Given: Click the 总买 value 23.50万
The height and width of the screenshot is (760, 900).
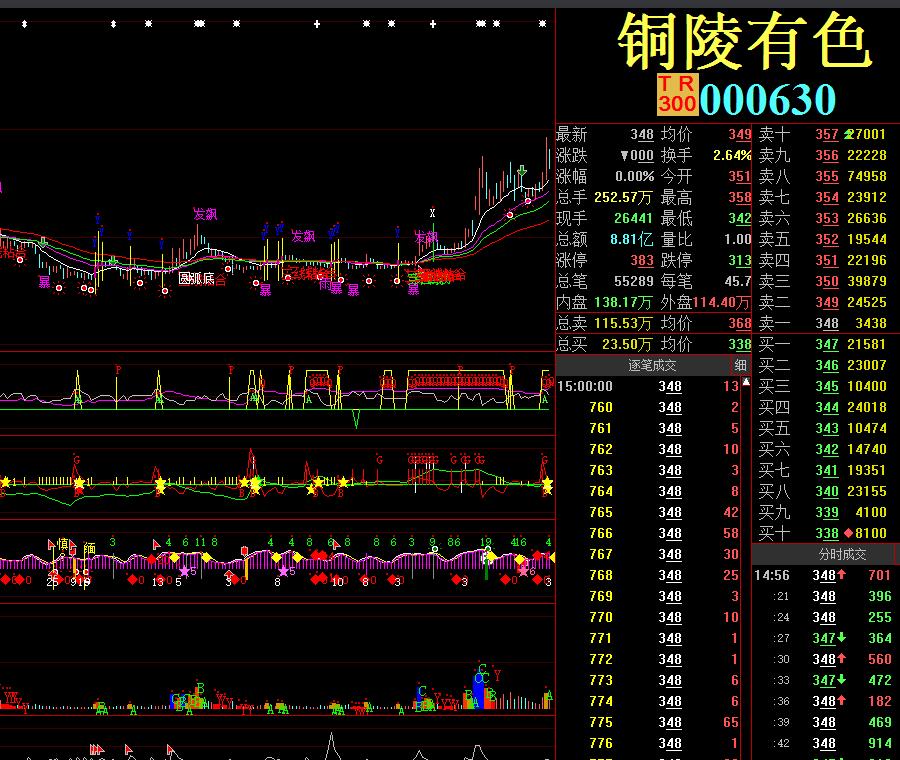Looking at the screenshot, I should click(x=627, y=344).
